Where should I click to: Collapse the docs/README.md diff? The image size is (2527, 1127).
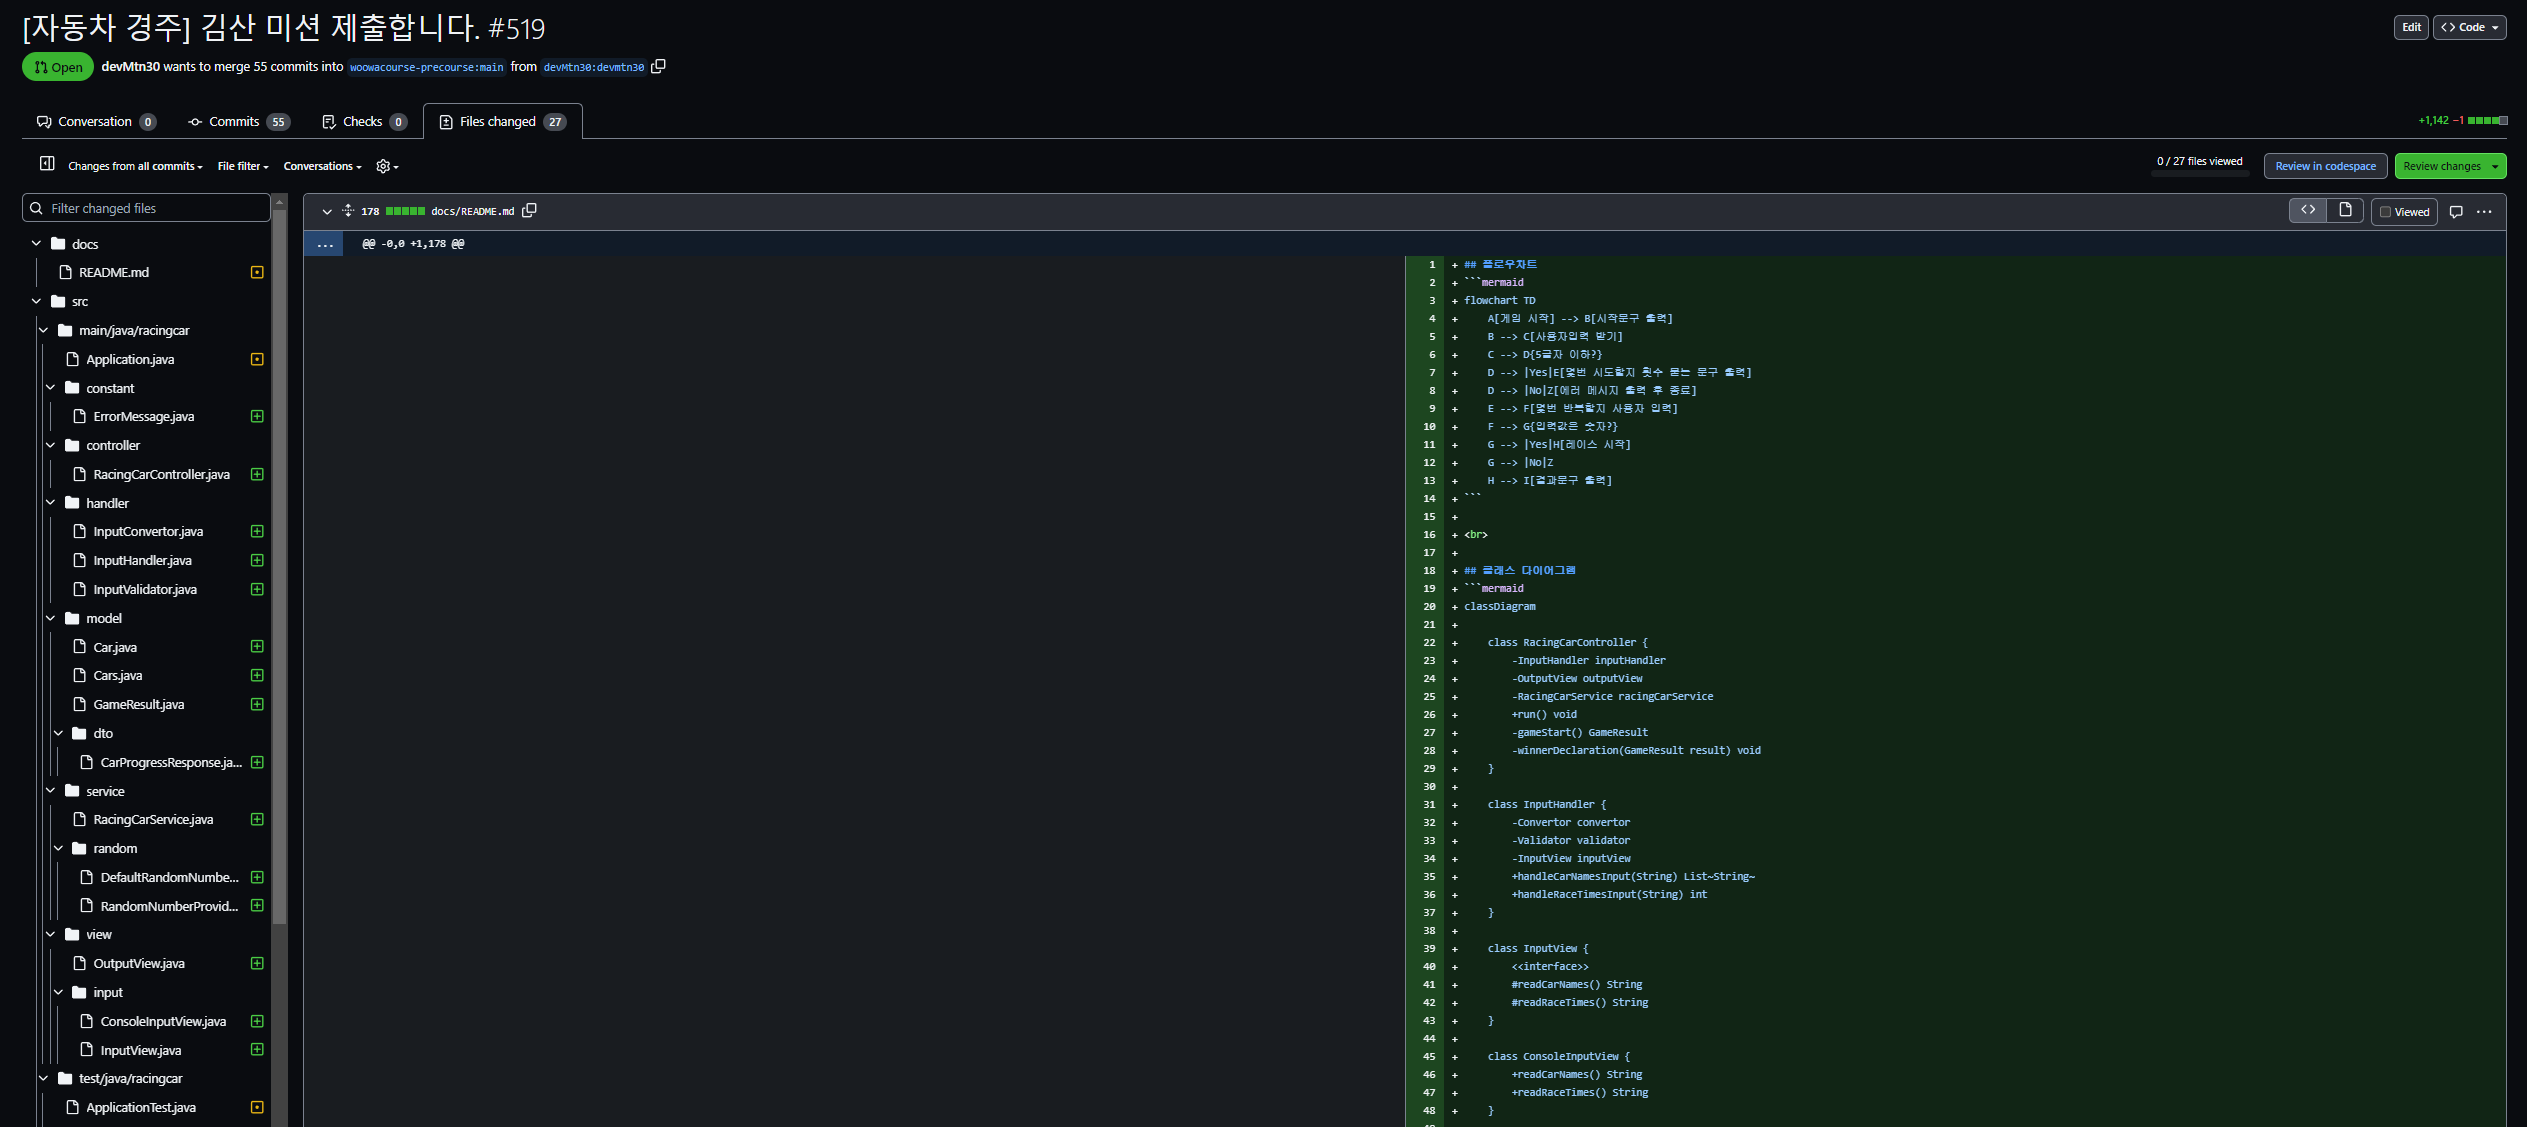point(327,212)
